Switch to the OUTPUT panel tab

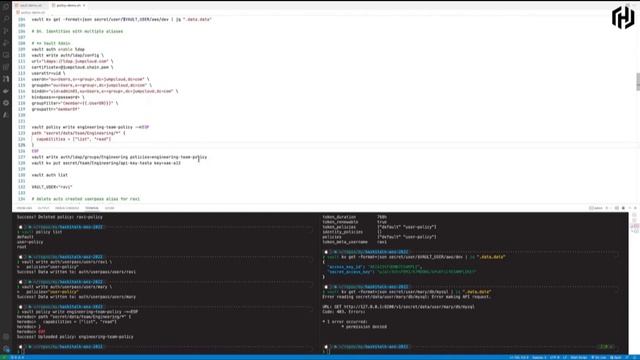click(x=43, y=208)
